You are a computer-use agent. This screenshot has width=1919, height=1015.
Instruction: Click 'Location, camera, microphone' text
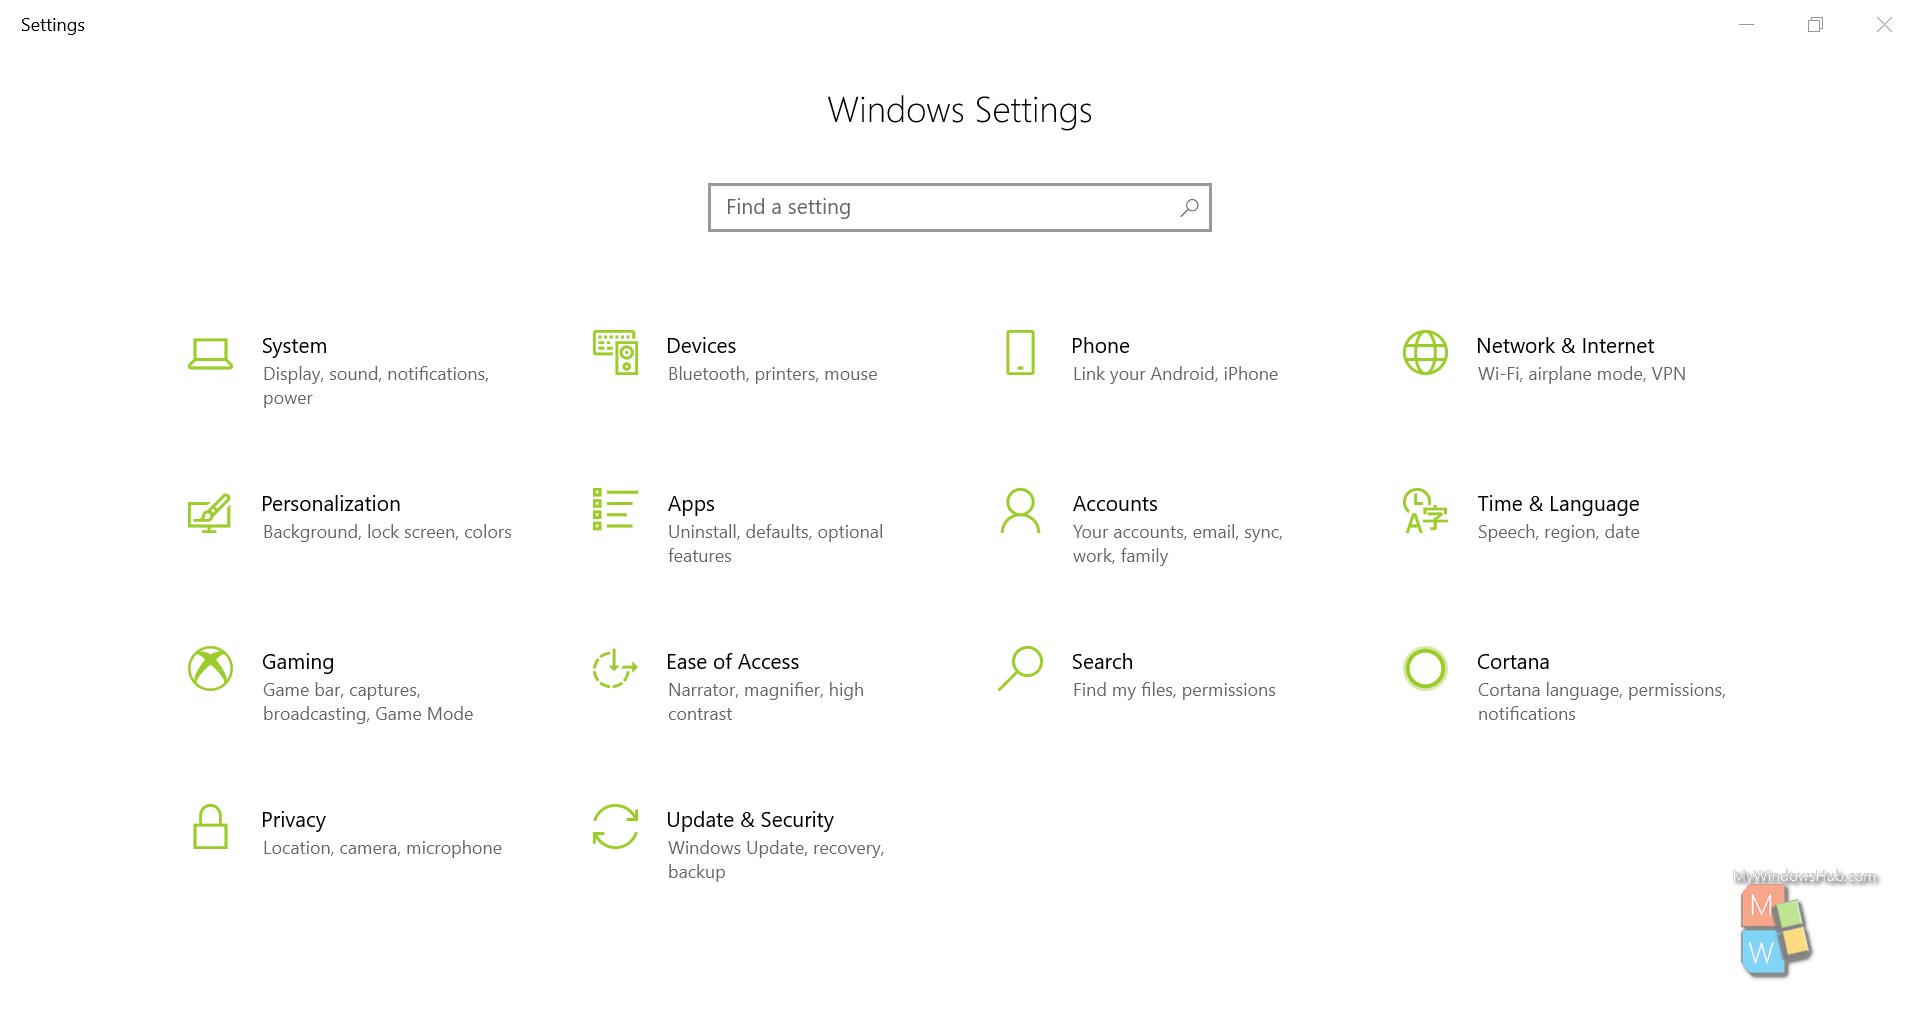[x=382, y=848]
